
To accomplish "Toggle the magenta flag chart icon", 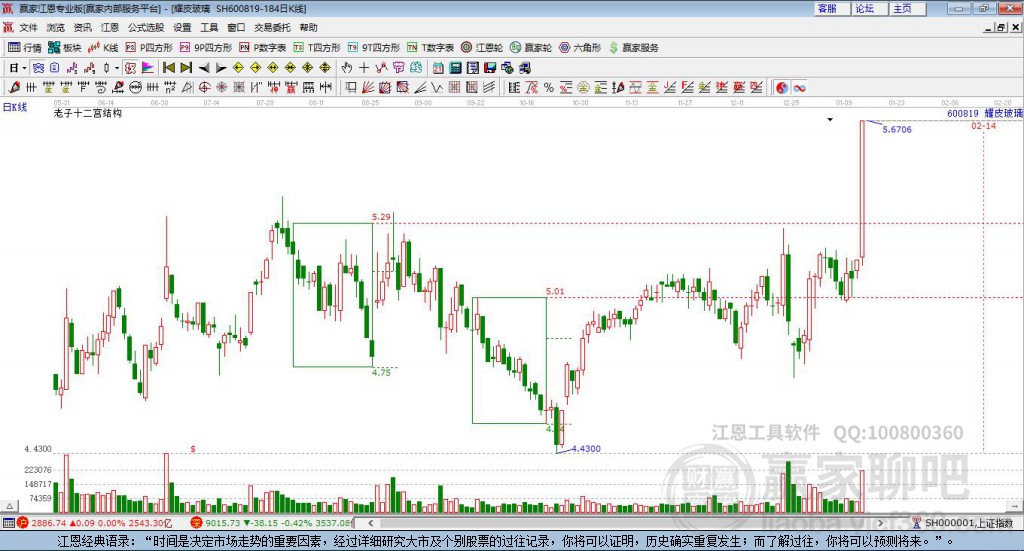I will 148,68.
